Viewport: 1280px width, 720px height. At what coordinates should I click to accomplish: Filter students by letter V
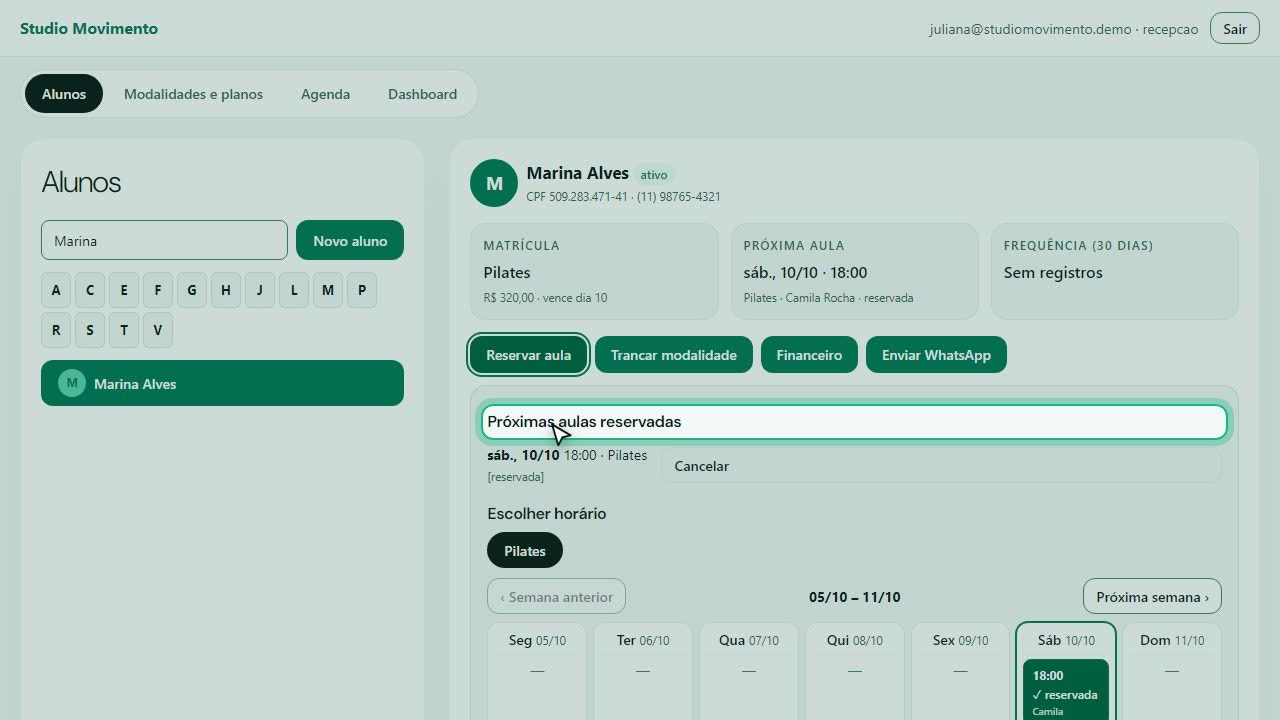158,330
